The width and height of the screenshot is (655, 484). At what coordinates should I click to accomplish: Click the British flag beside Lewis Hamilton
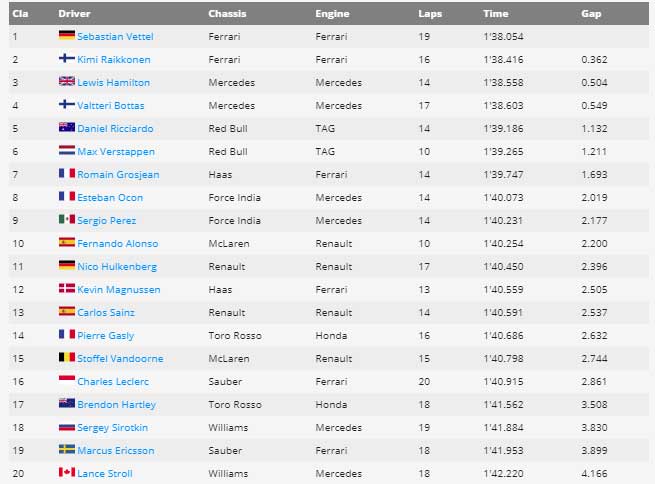tap(66, 82)
